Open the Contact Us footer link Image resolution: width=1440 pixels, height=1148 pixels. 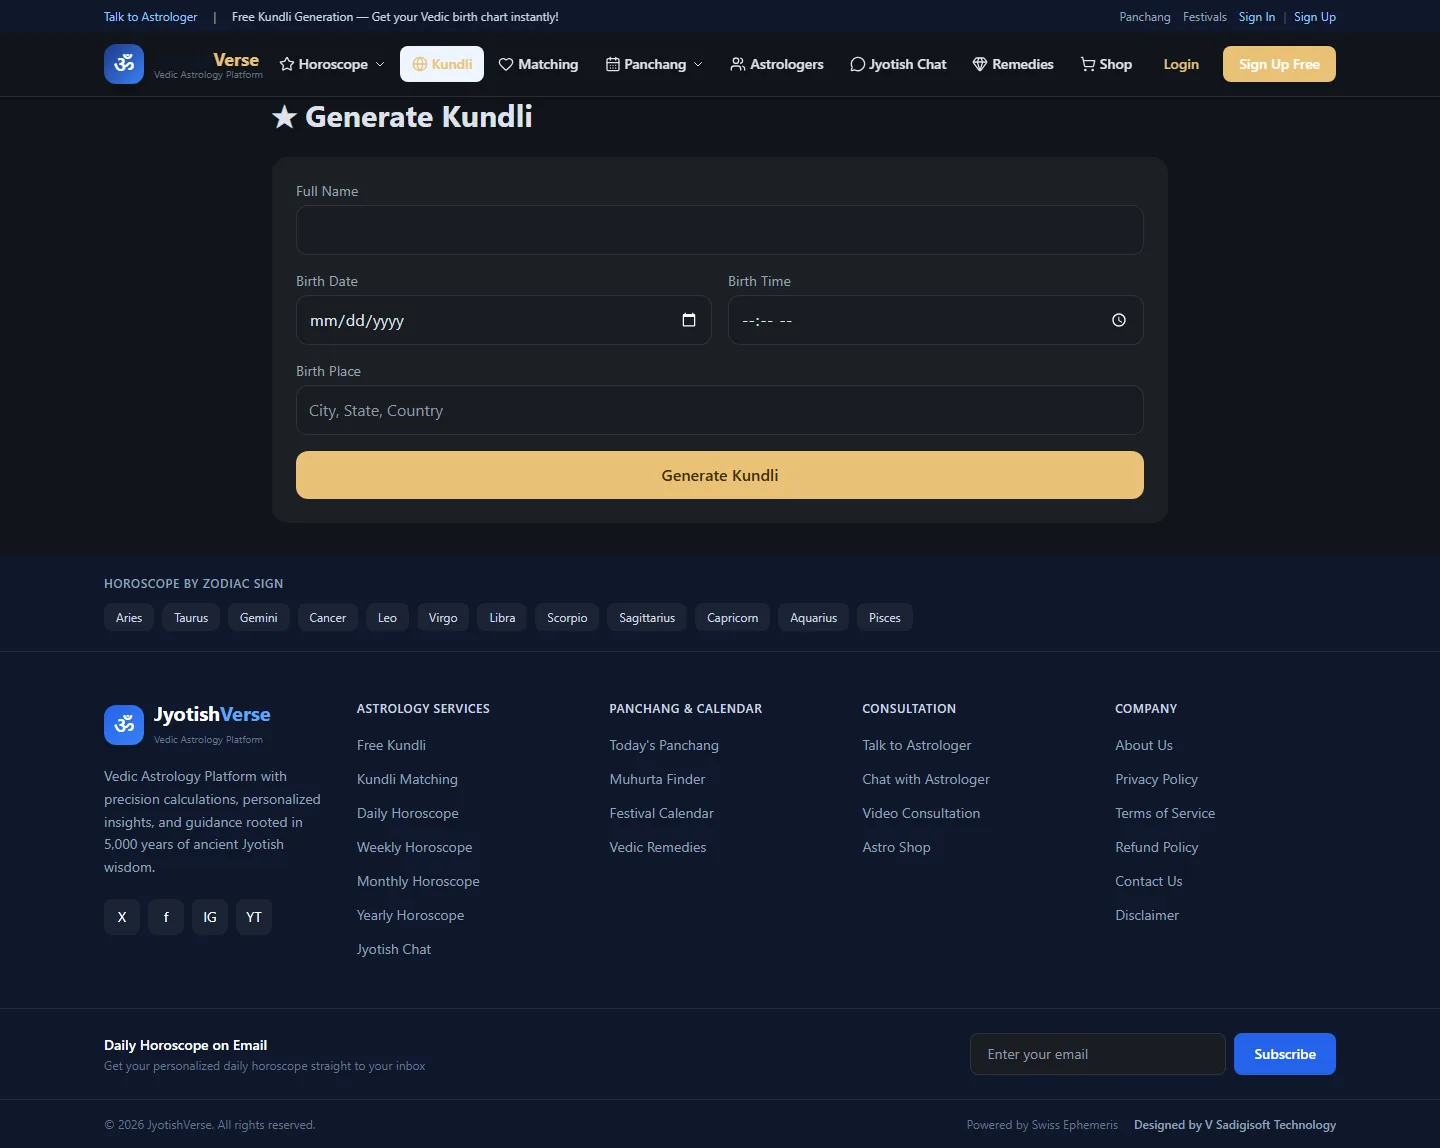tap(1149, 881)
